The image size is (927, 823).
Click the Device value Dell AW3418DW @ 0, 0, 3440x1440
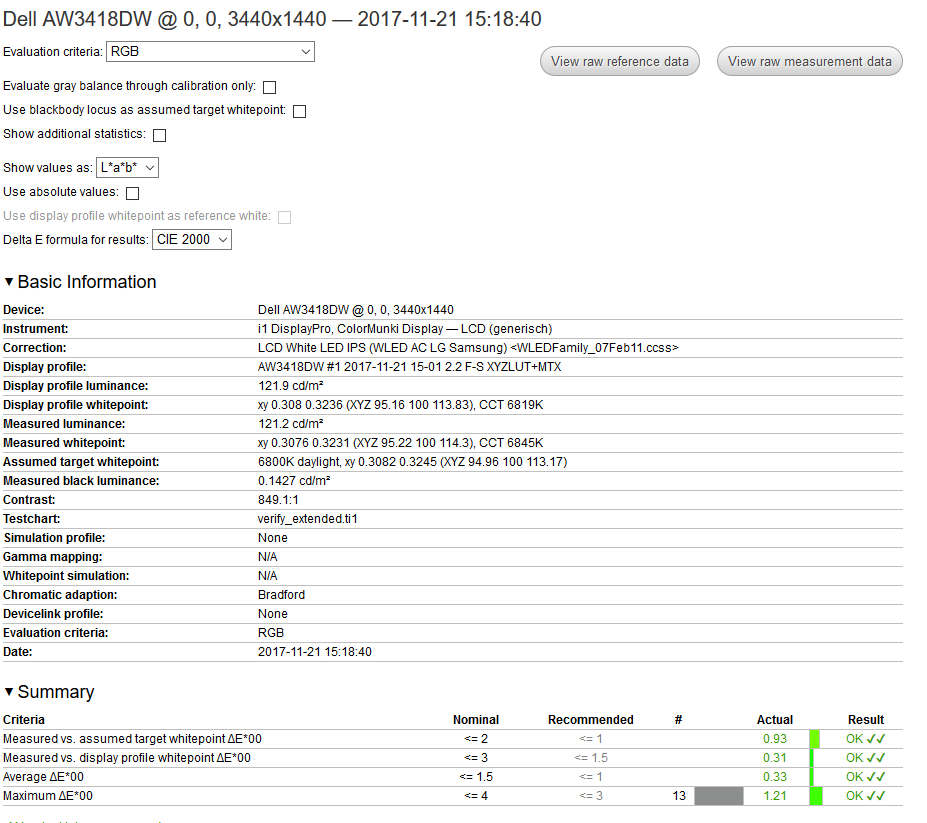355,310
